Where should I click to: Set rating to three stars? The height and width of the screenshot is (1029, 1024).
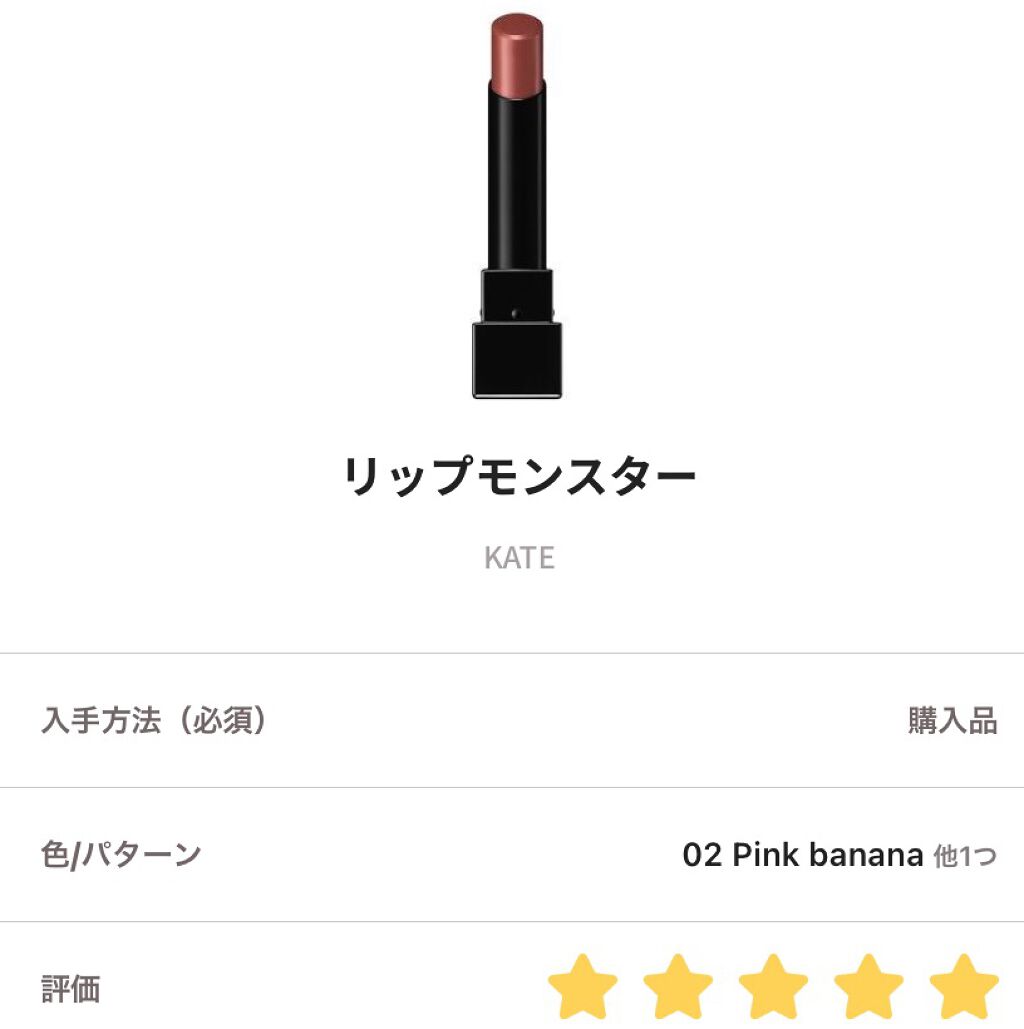pyautogui.click(x=773, y=986)
